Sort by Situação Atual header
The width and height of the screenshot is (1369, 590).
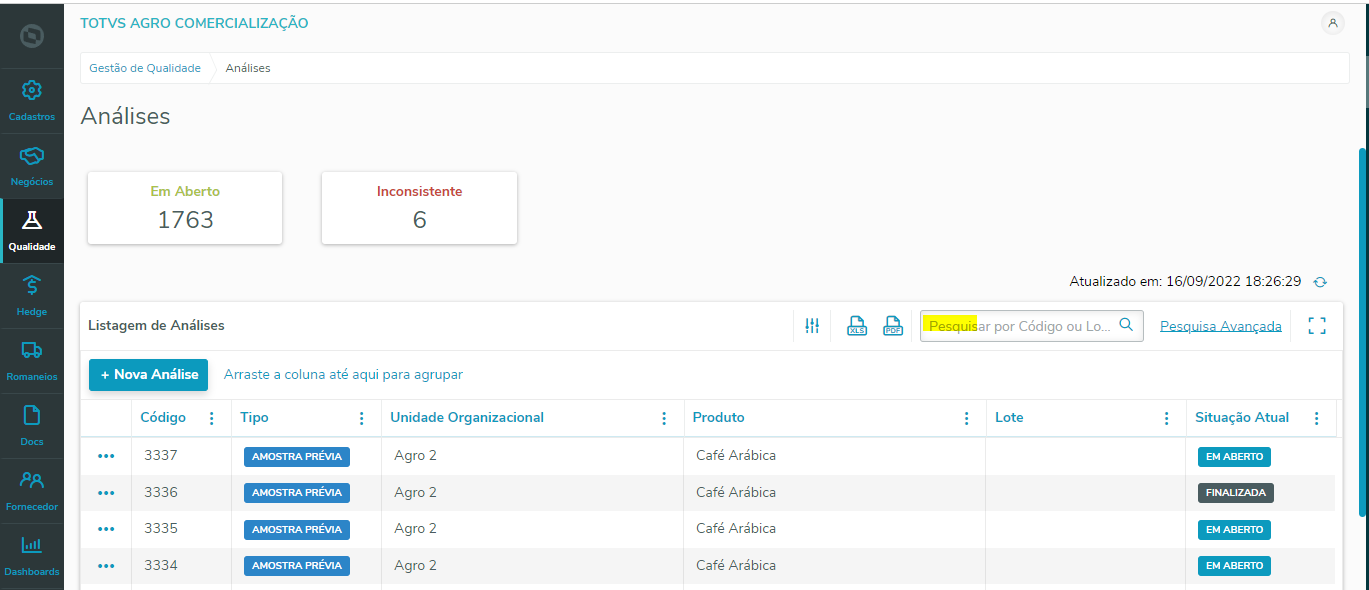coord(1242,418)
